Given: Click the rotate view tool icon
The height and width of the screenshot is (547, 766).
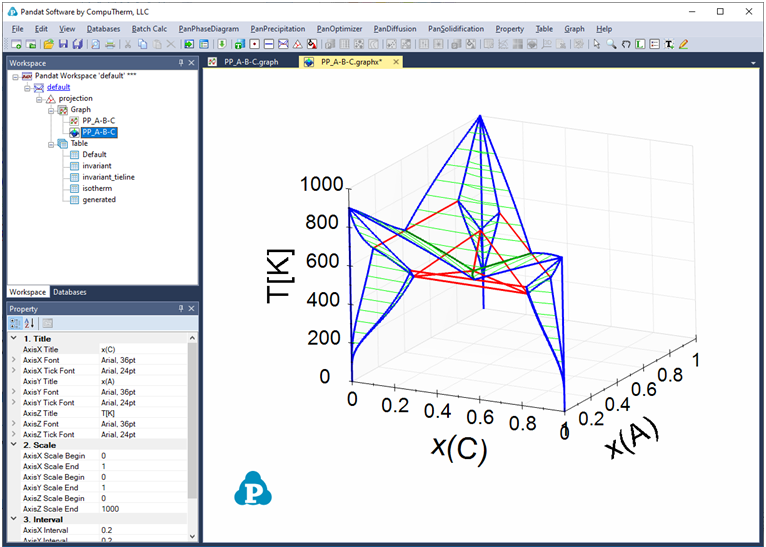Looking at the screenshot, I should click(x=626, y=45).
